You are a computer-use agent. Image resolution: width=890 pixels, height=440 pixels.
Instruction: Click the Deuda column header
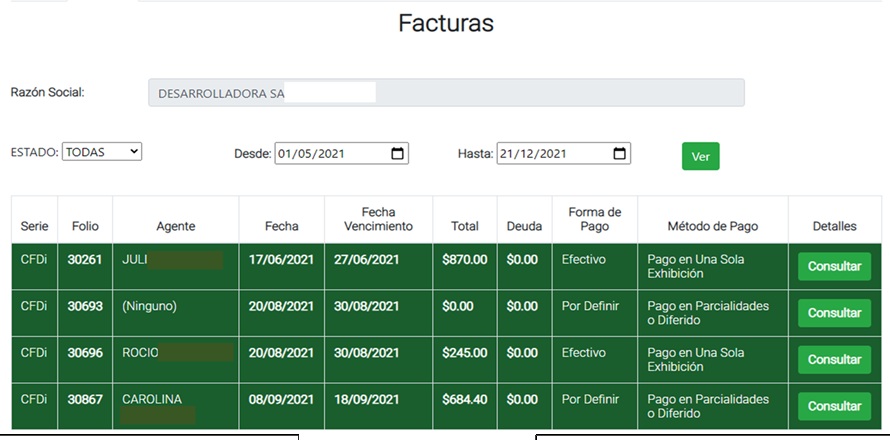pyautogui.click(x=524, y=227)
